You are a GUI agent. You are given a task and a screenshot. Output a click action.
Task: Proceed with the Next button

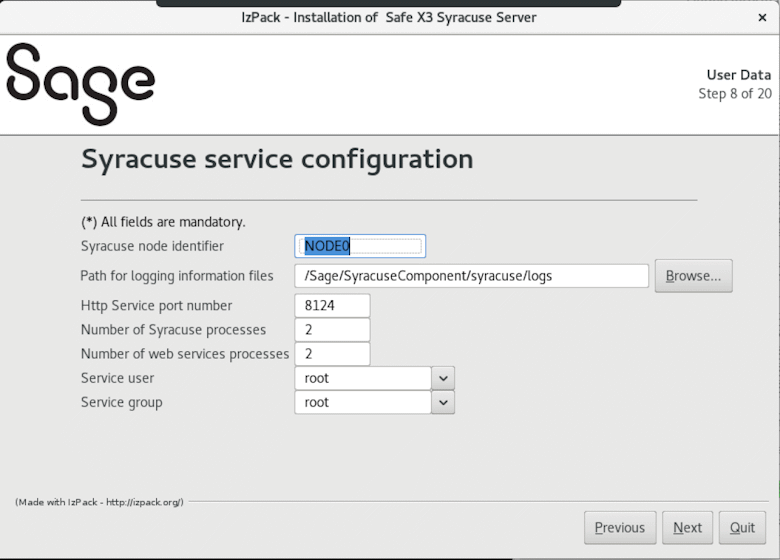click(687, 528)
